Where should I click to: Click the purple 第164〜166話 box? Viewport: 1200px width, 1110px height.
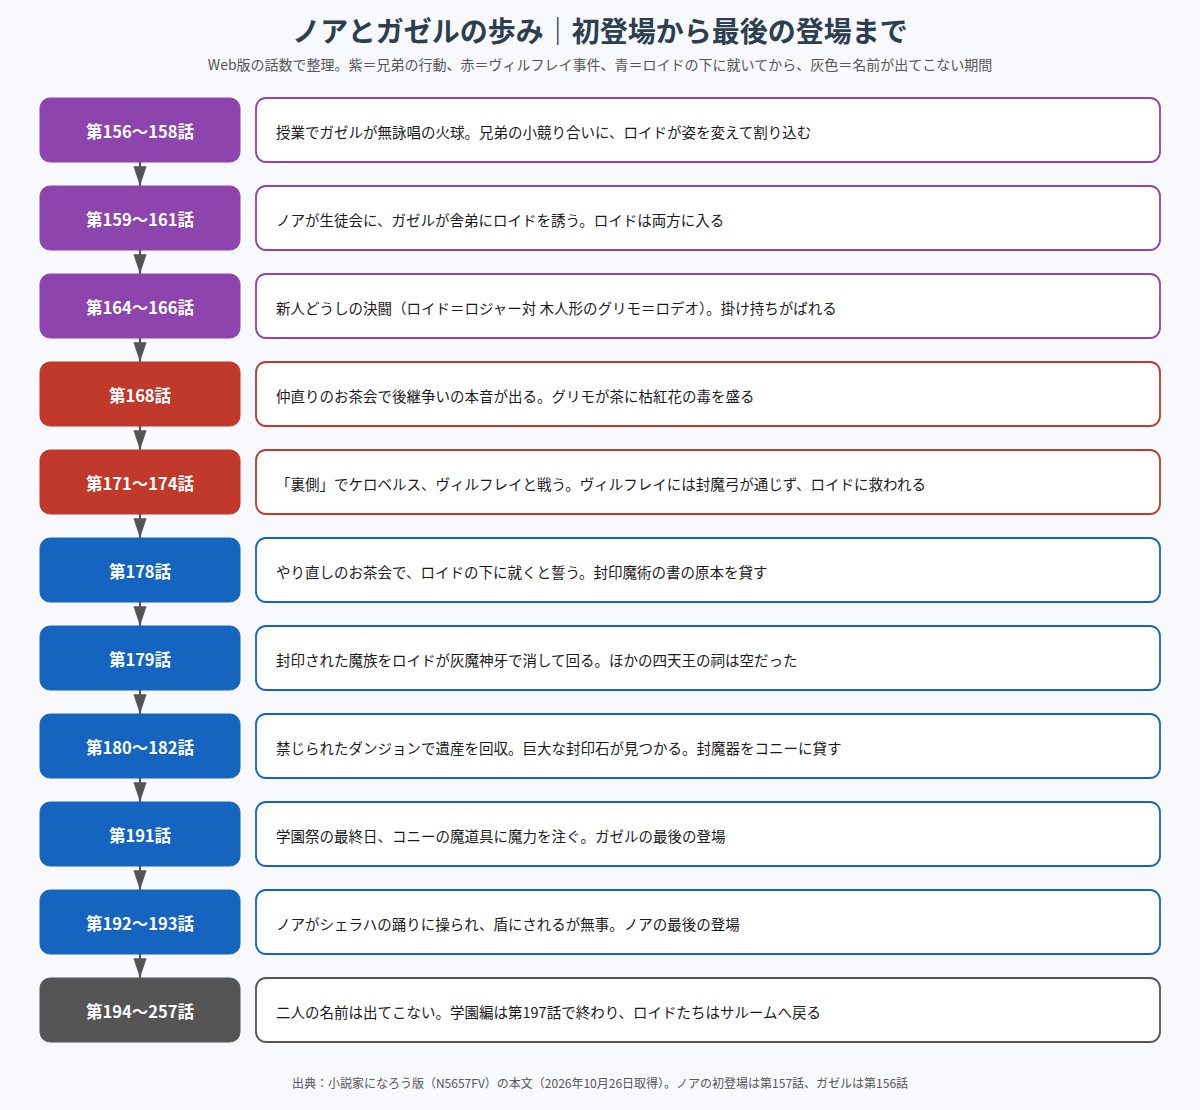(x=140, y=306)
